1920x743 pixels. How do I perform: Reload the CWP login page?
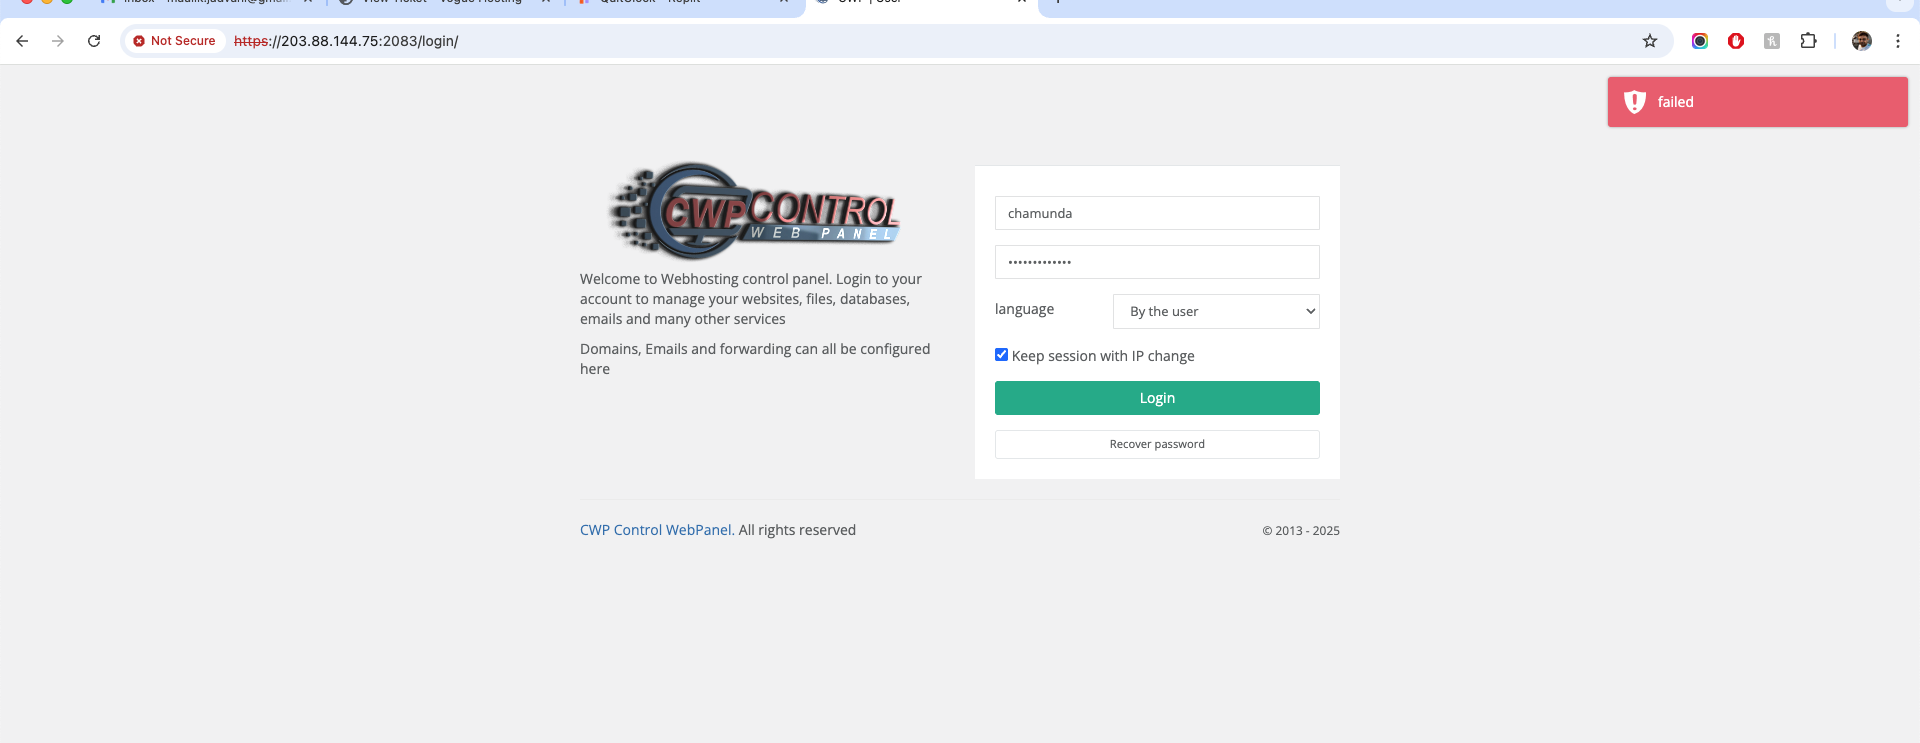pyautogui.click(x=94, y=41)
